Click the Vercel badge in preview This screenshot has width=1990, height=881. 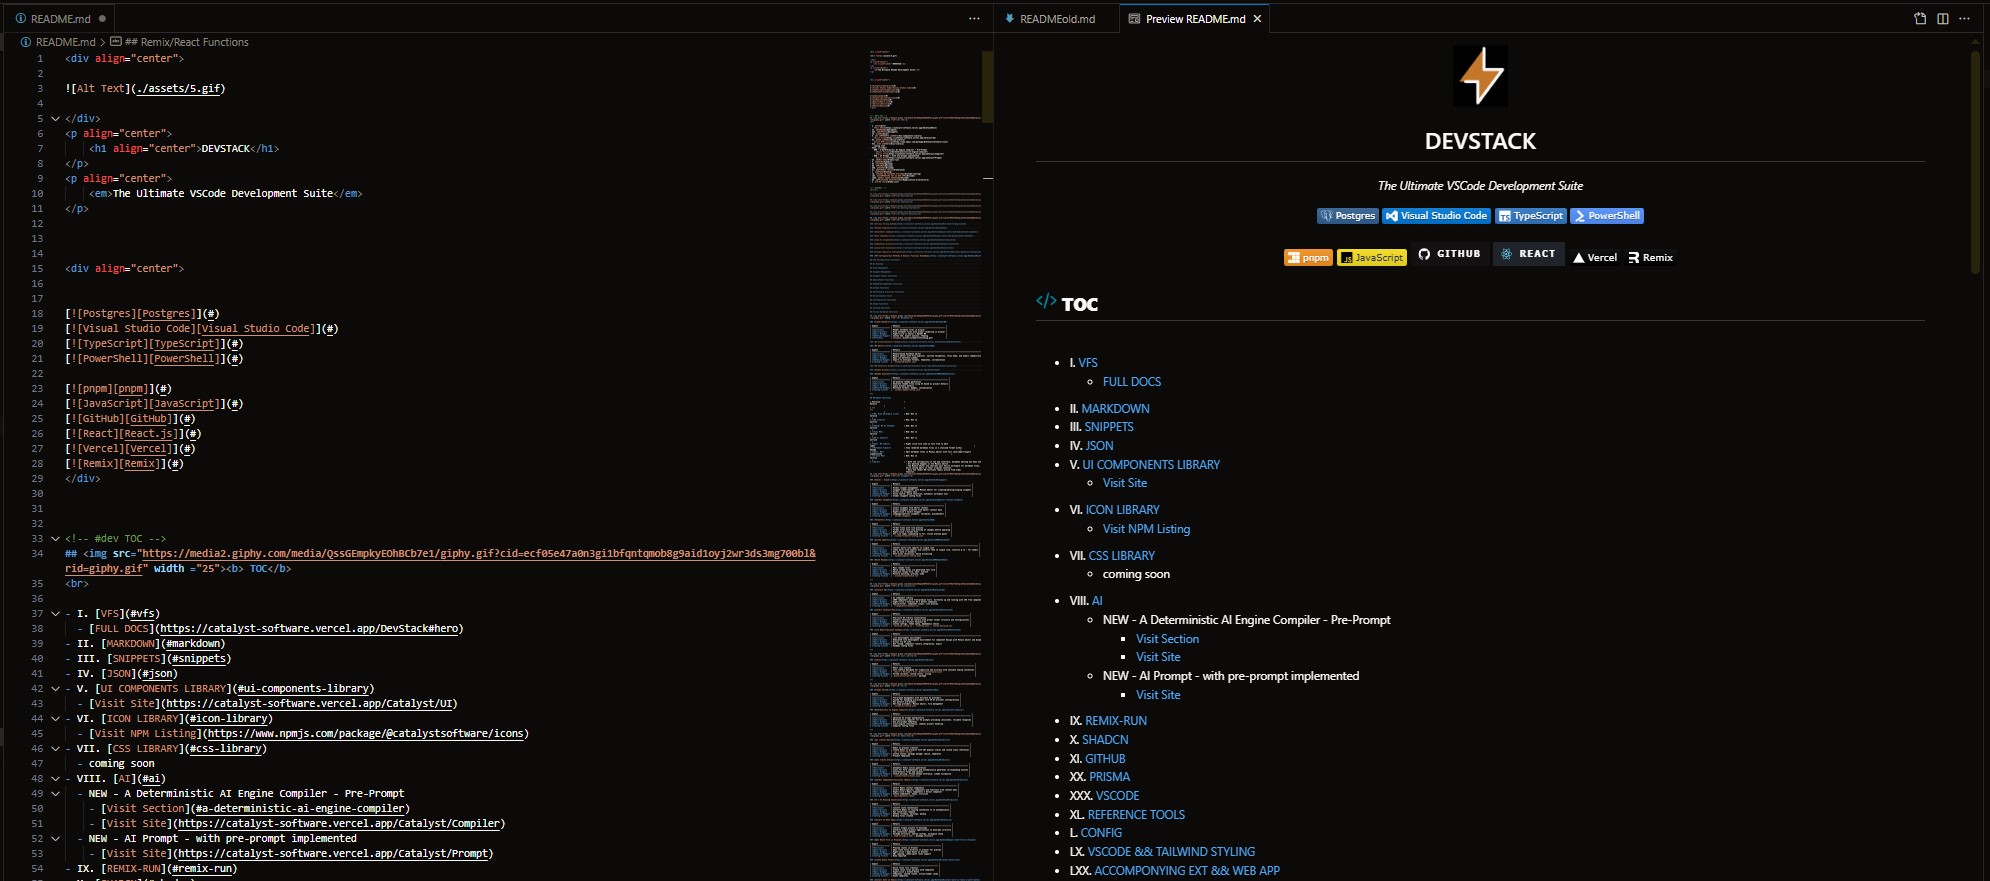click(1595, 258)
